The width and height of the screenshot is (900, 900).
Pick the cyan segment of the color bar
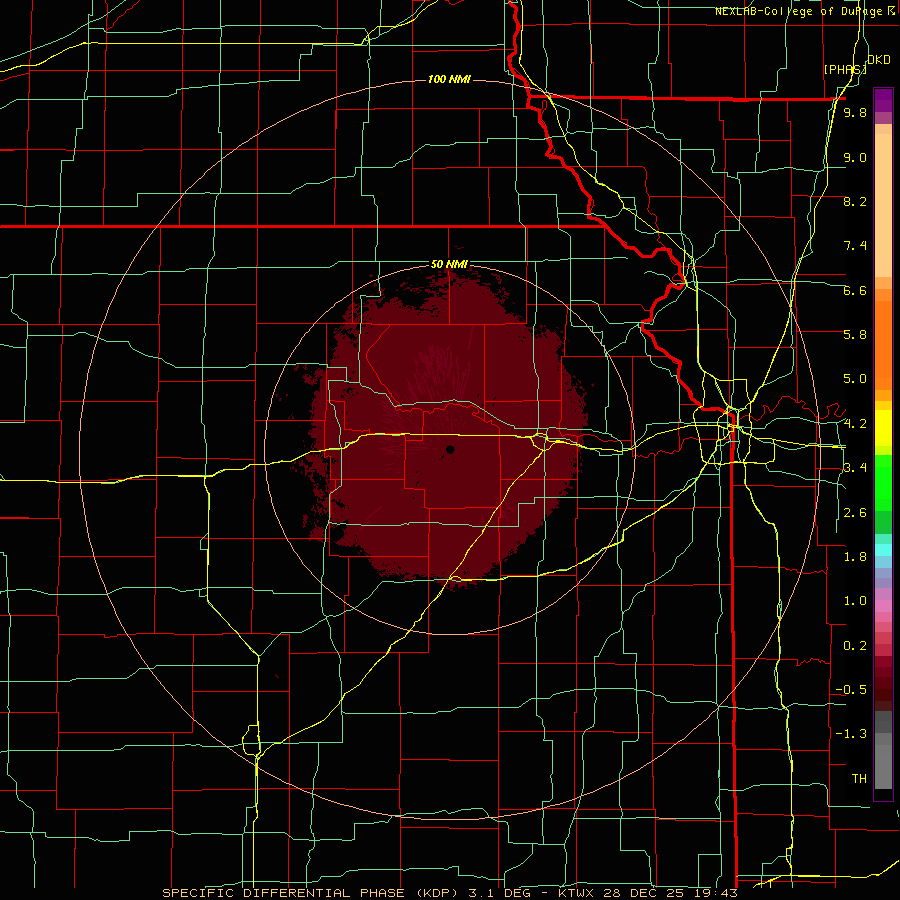coord(883,550)
